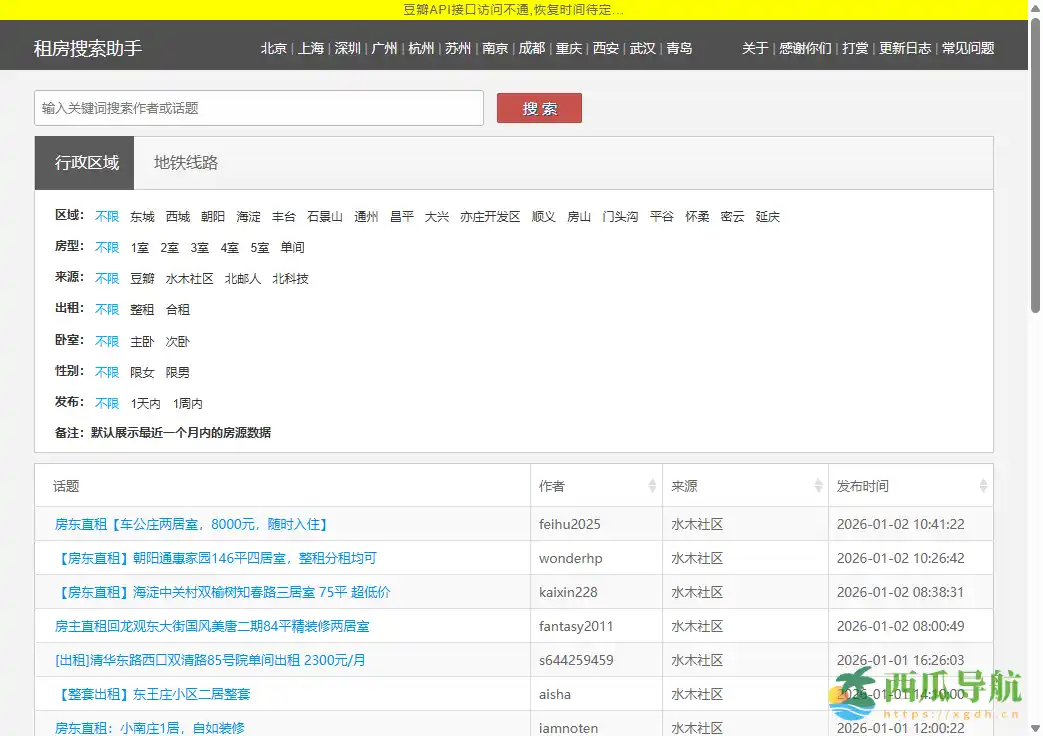Viewport: 1043px width, 736px height.
Task: Open the 车公庄两居室 listing
Action: [x=195, y=523]
